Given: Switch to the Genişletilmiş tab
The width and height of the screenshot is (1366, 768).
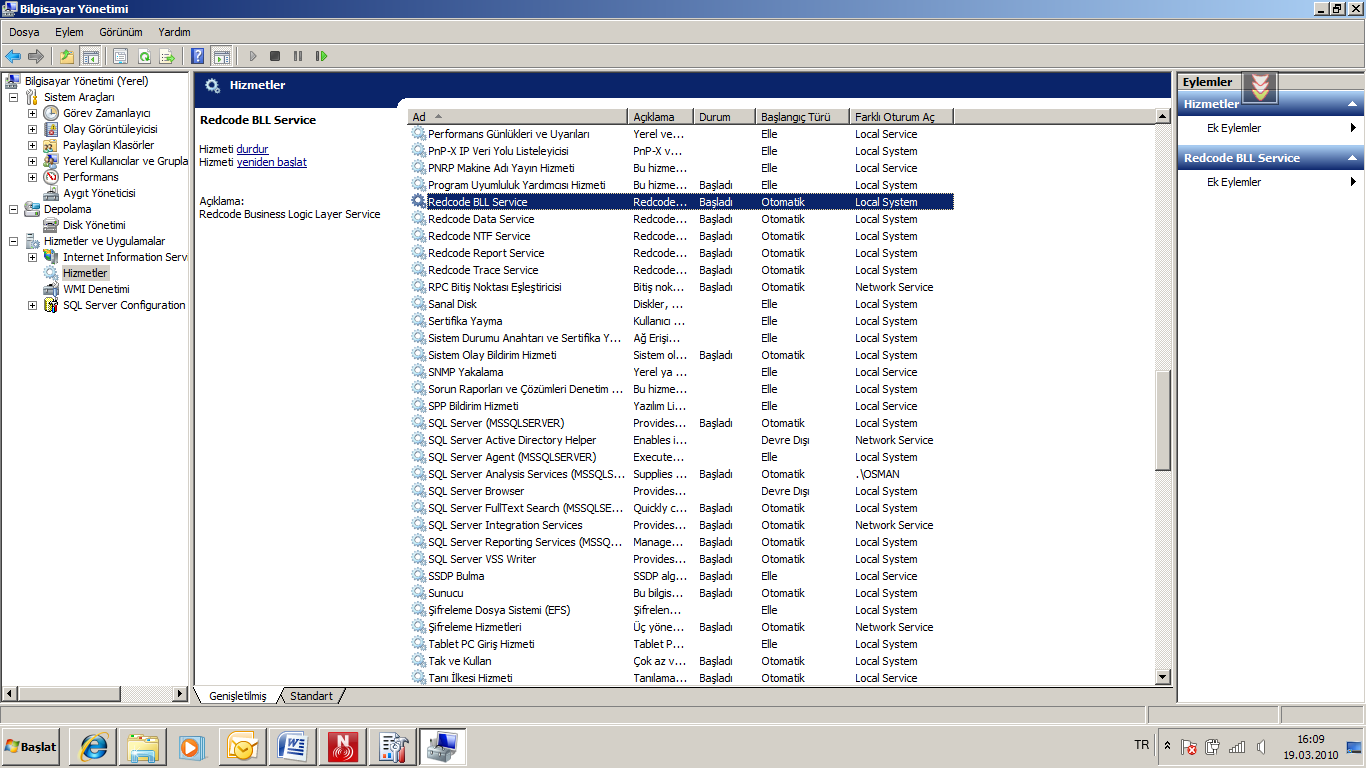Looking at the screenshot, I should point(238,696).
